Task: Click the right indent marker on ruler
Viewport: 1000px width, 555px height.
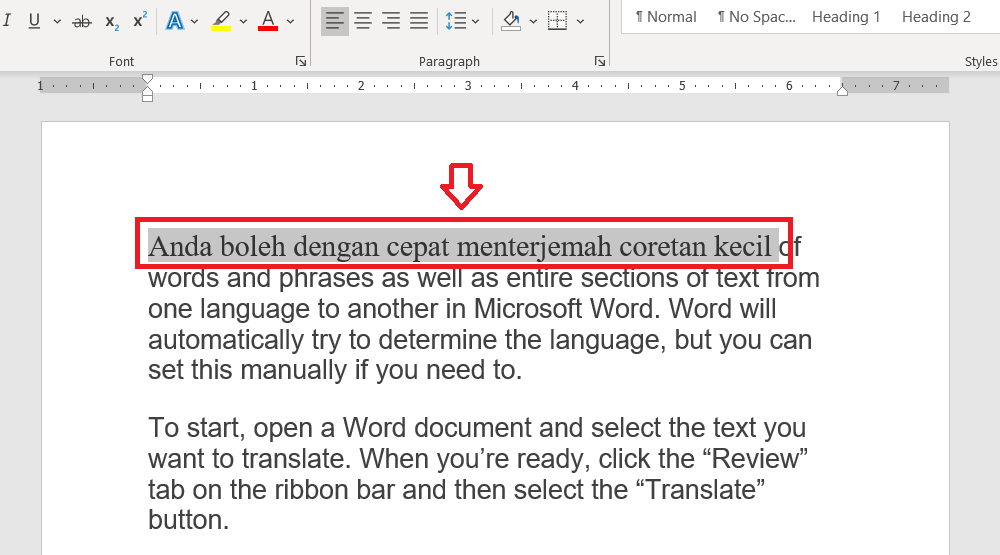Action: [842, 90]
